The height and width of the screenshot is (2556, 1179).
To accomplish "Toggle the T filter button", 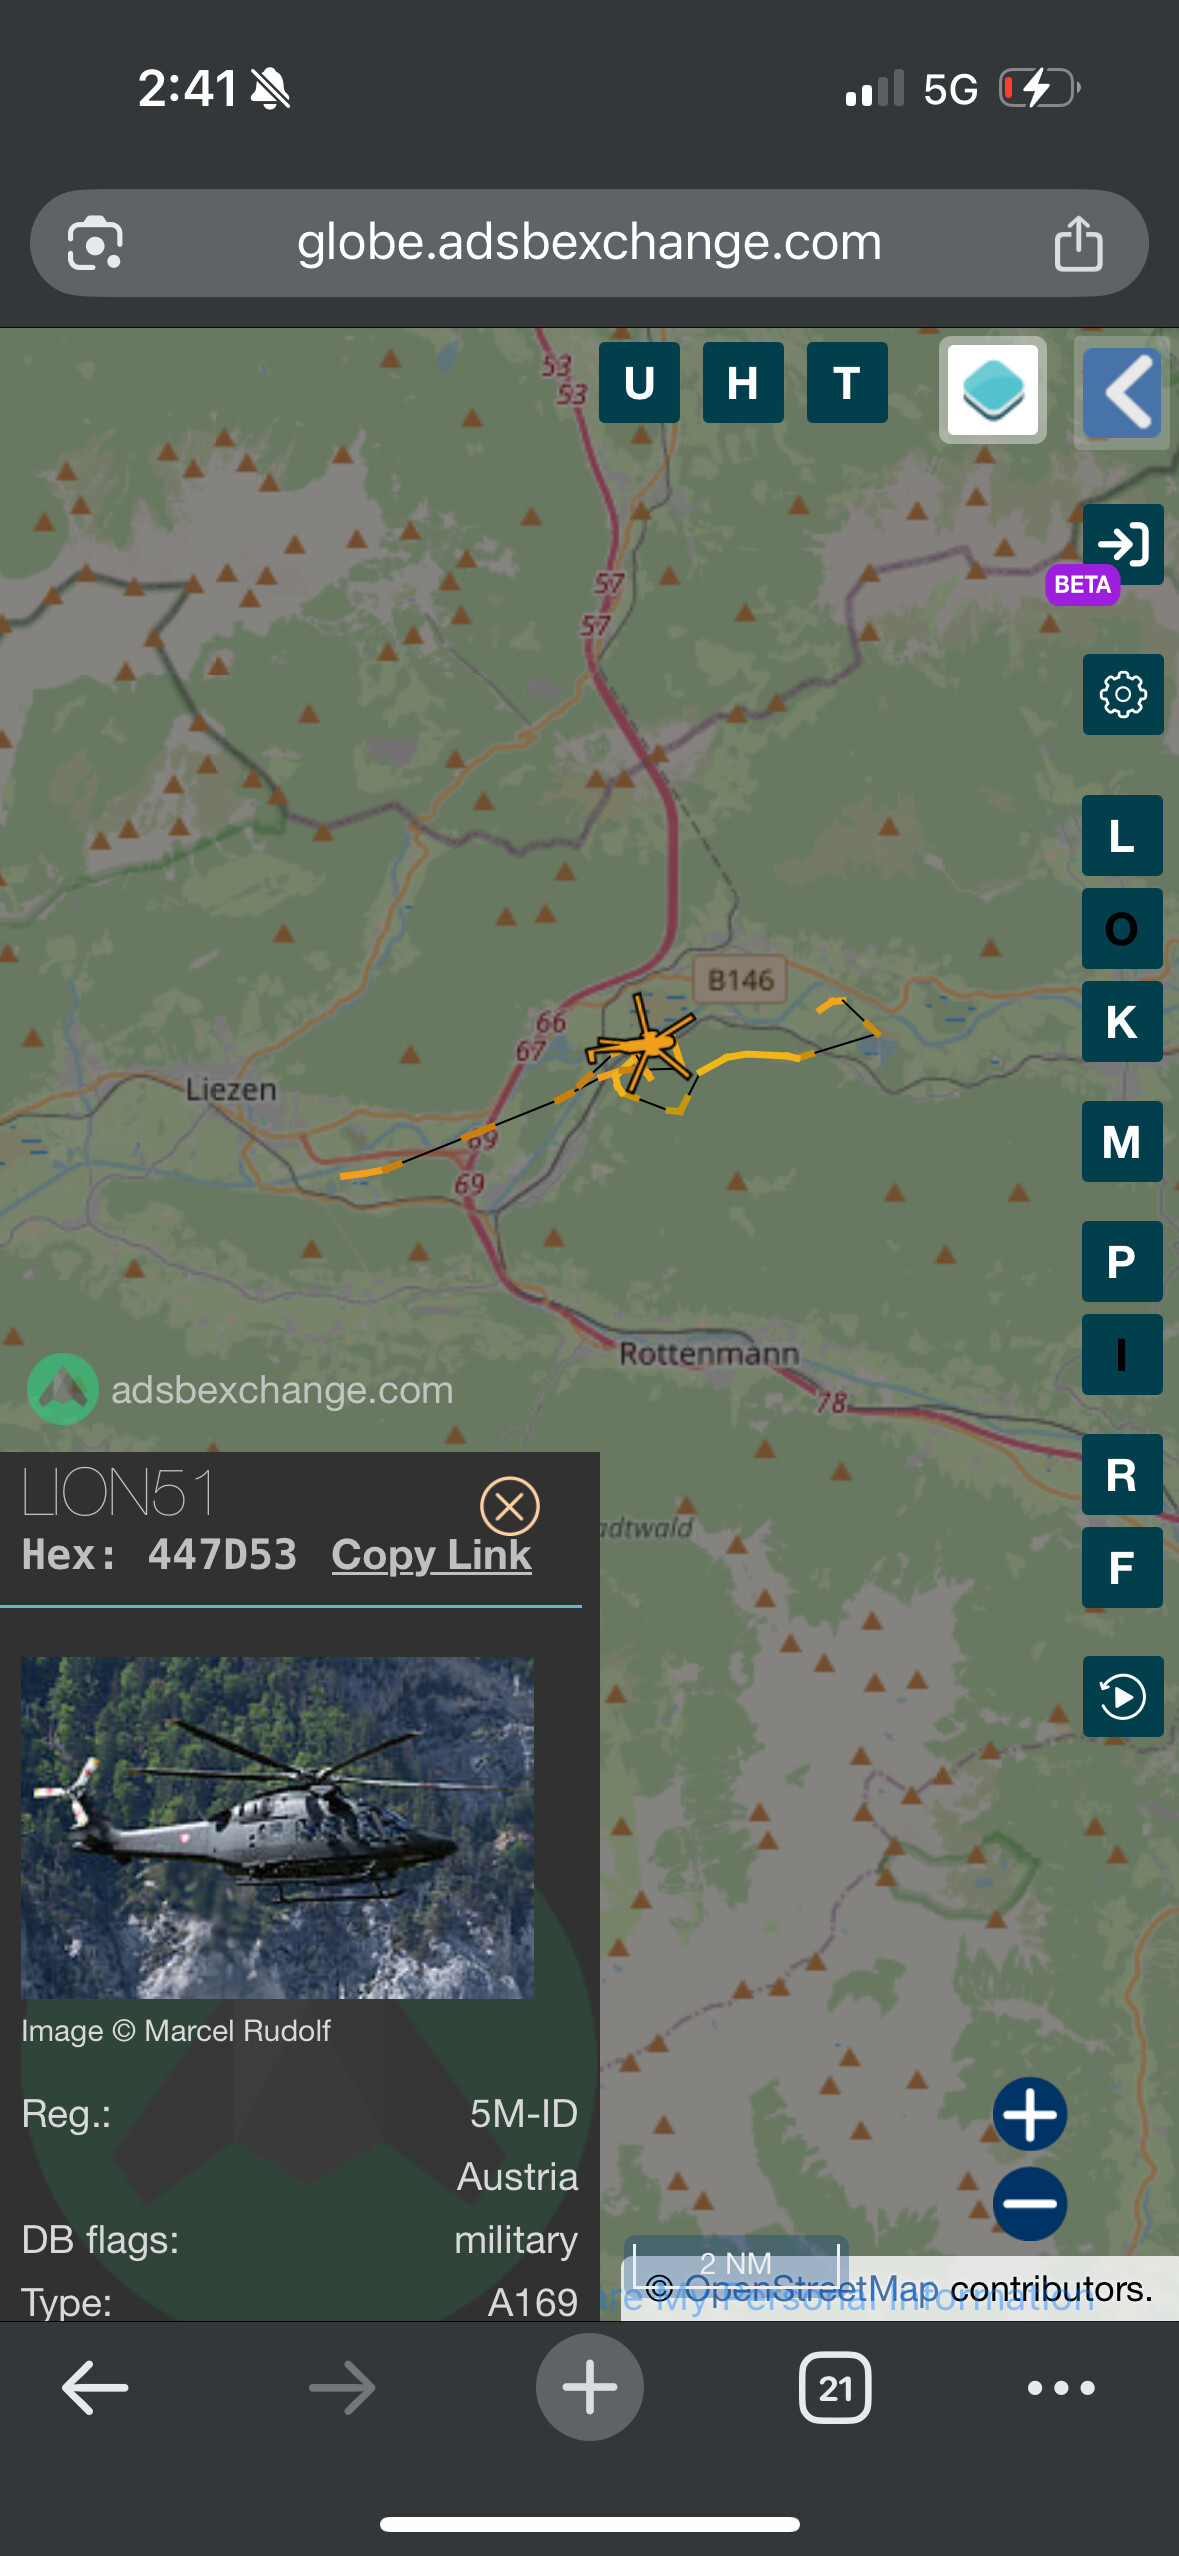I will point(847,382).
